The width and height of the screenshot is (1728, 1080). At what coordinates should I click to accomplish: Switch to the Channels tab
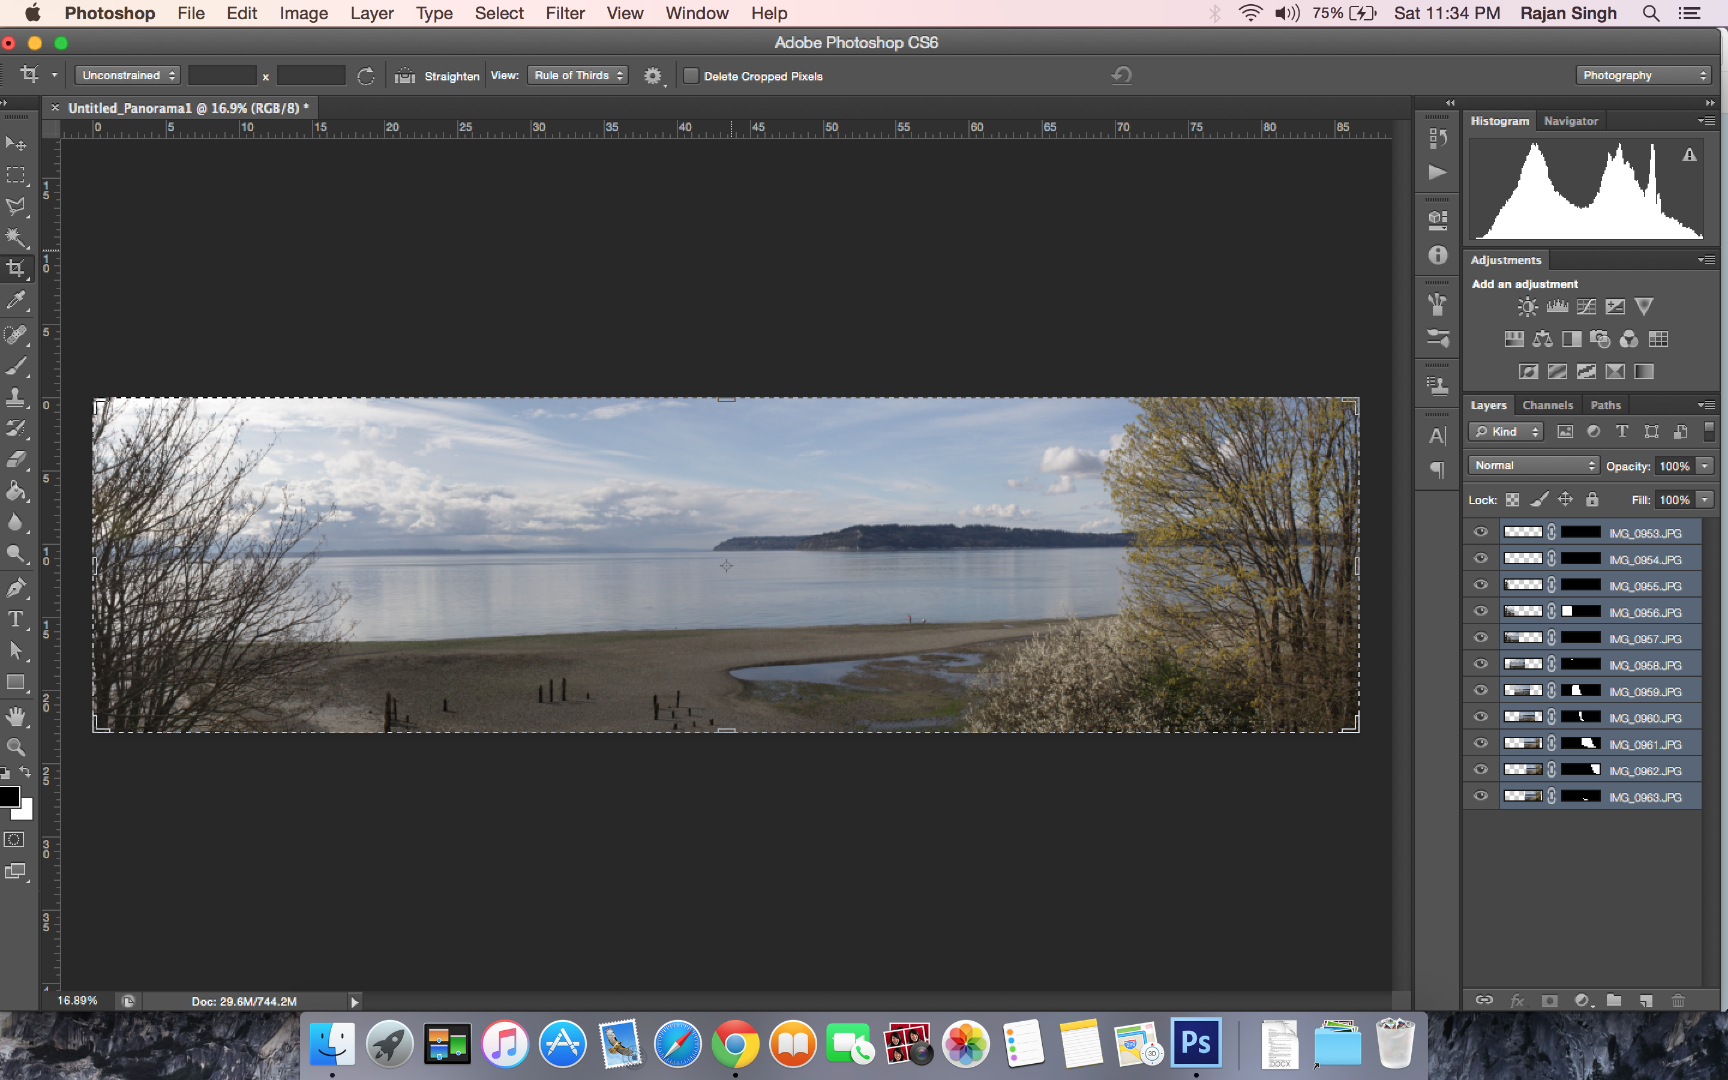1547,405
